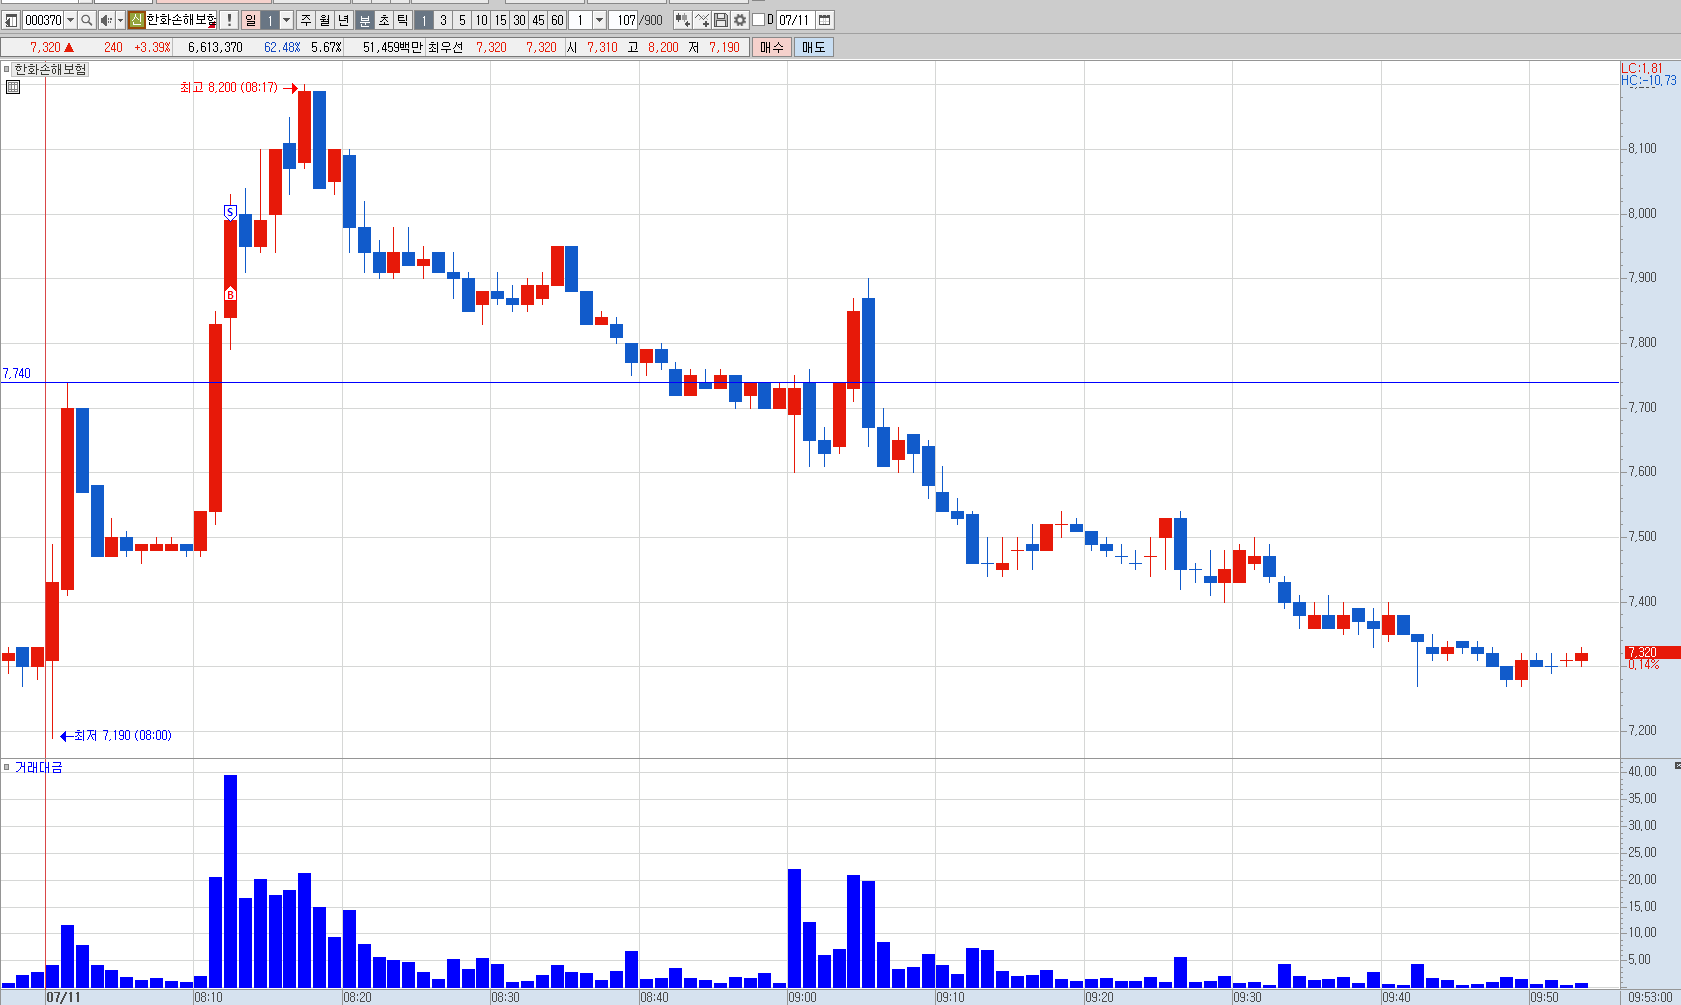Select the 30 minute interval tab

(x=519, y=20)
